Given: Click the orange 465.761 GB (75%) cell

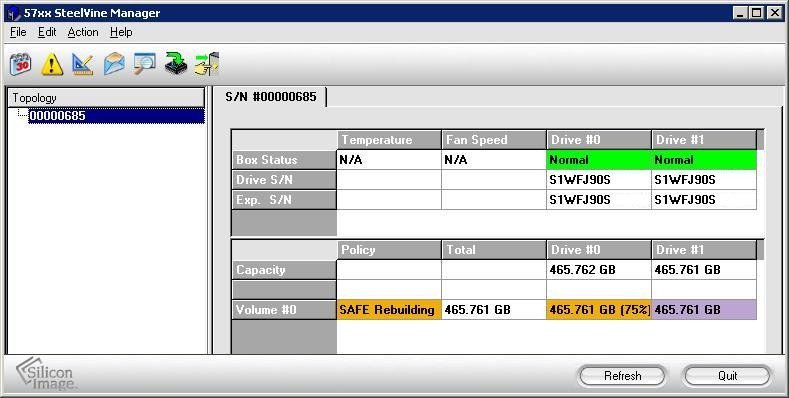Looking at the screenshot, I should point(599,310).
